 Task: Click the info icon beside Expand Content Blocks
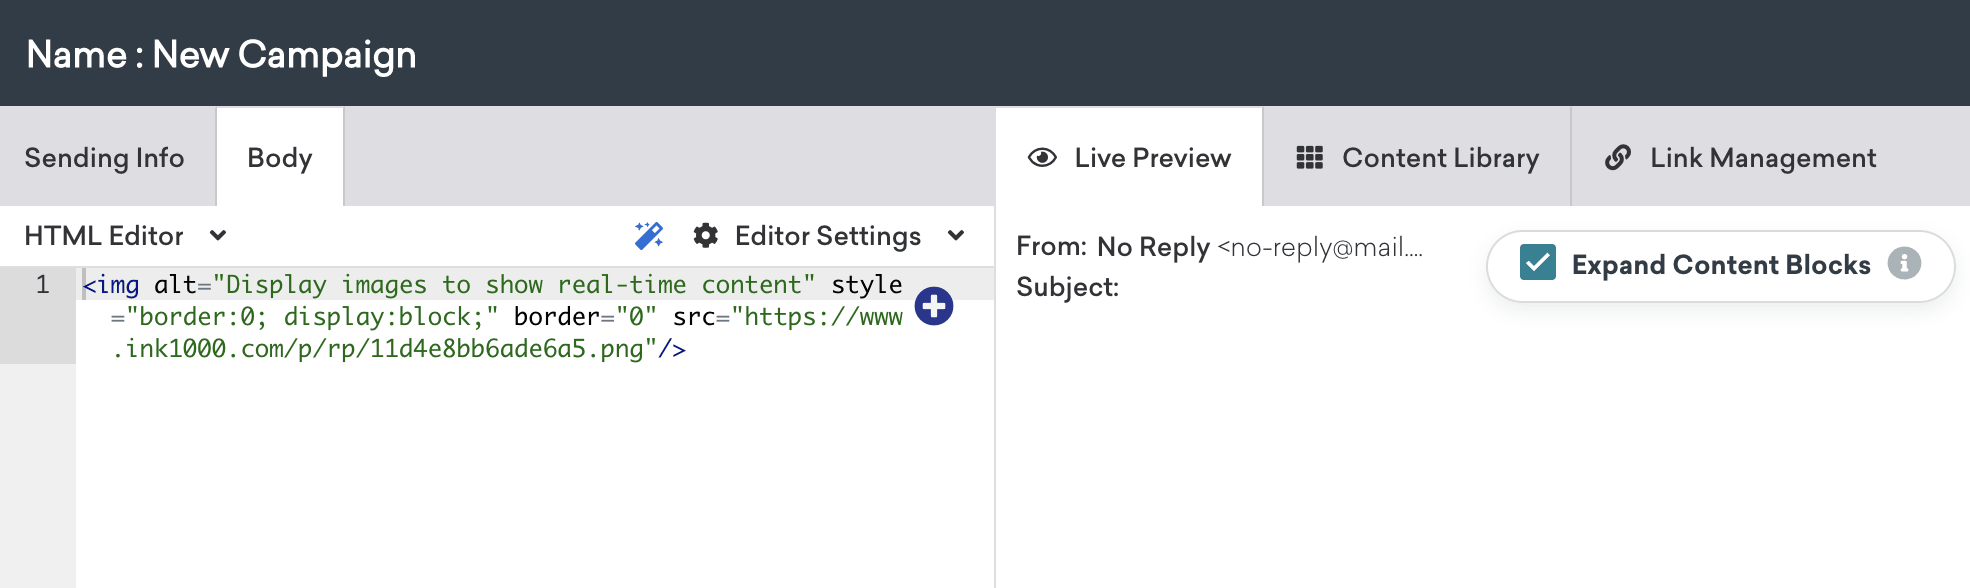tap(1904, 263)
